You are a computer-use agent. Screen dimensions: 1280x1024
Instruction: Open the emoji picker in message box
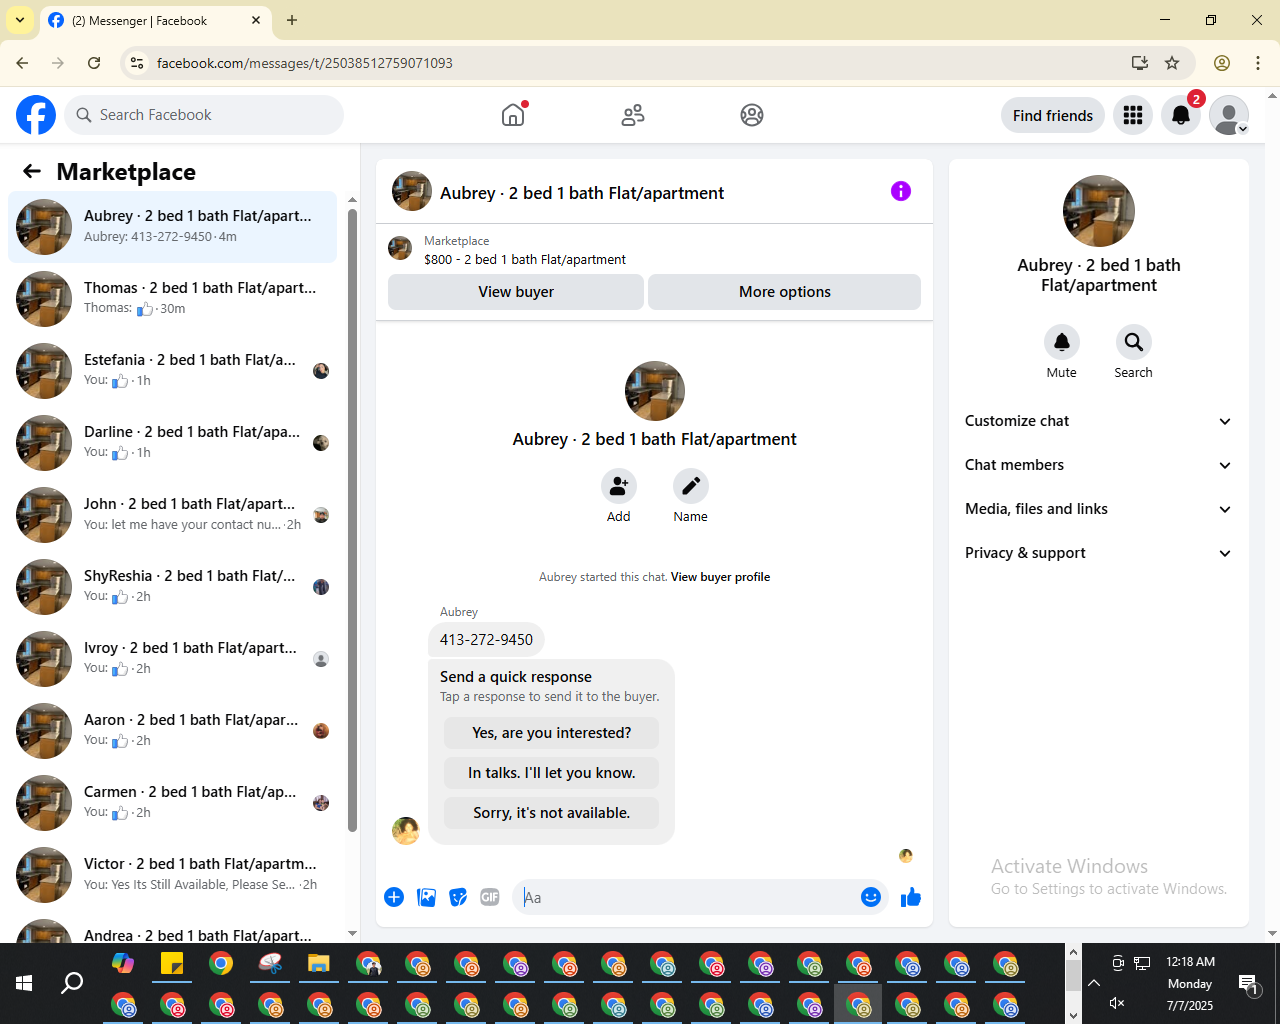point(871,897)
